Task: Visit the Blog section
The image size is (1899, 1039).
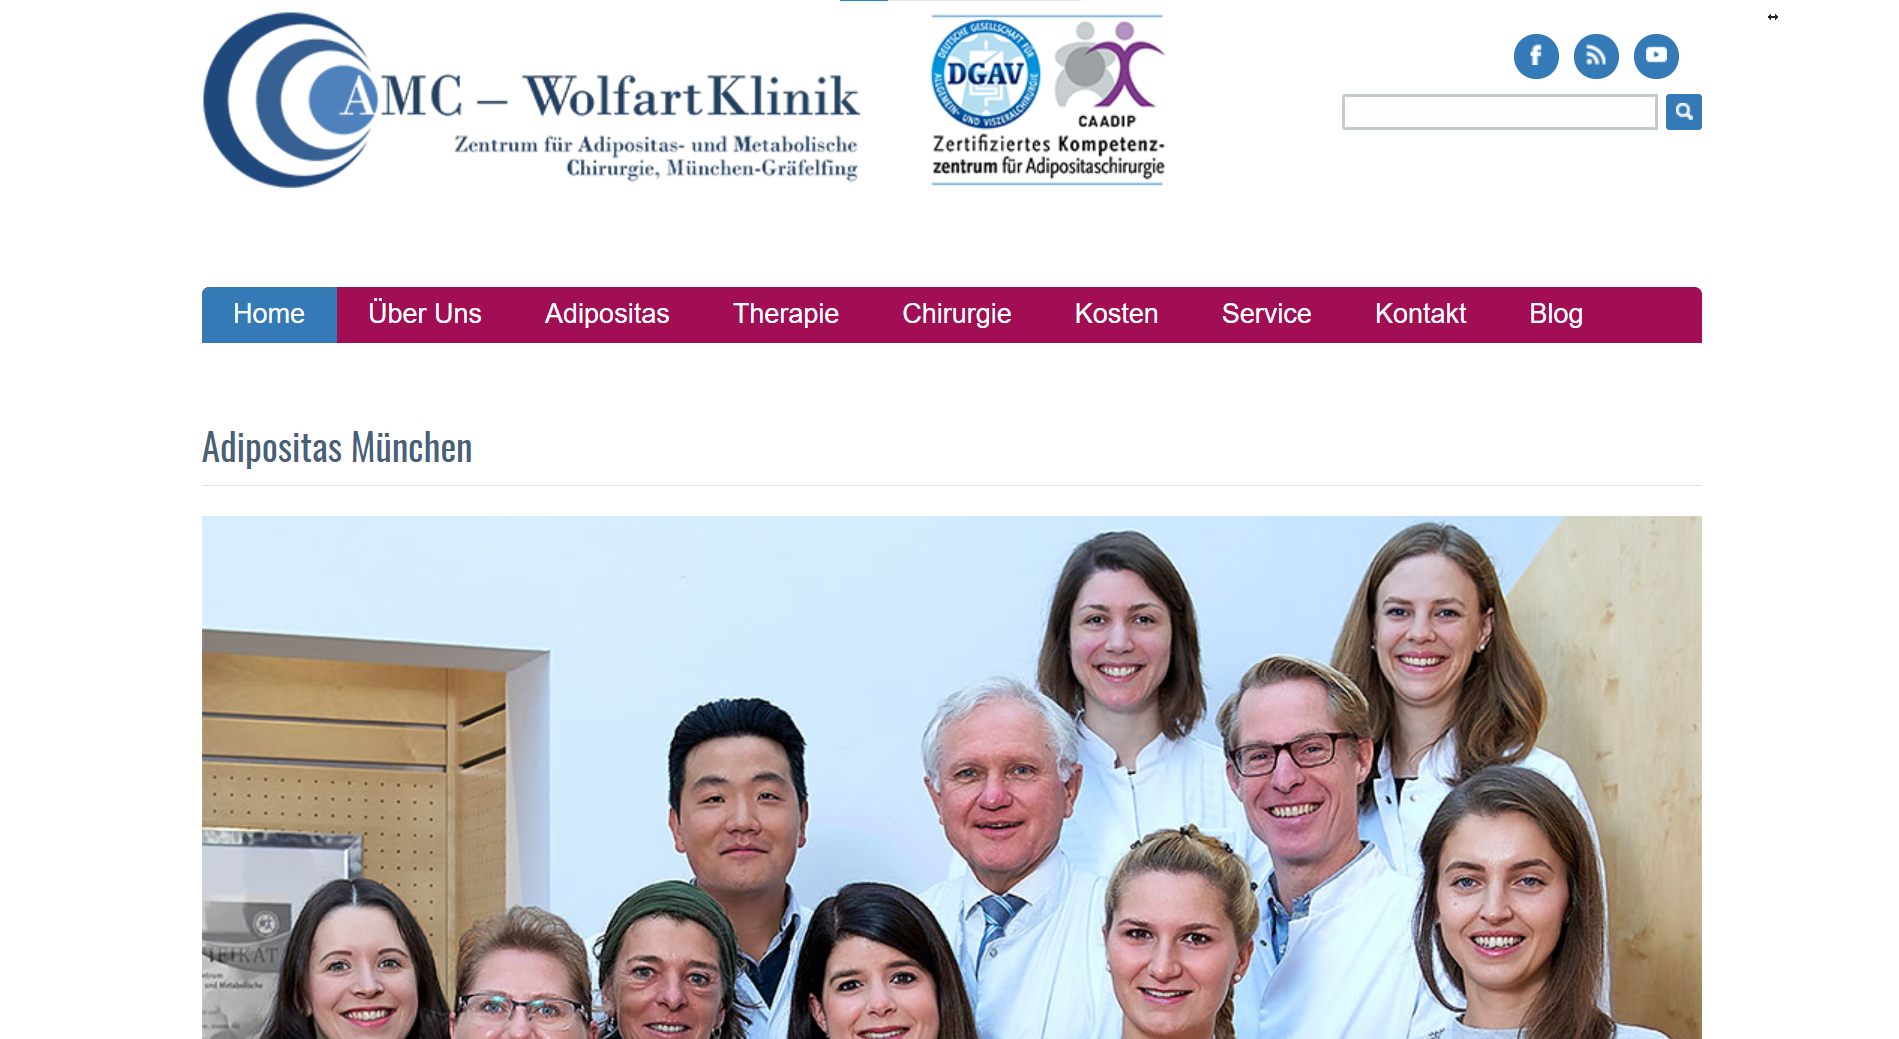Action: 1556,314
